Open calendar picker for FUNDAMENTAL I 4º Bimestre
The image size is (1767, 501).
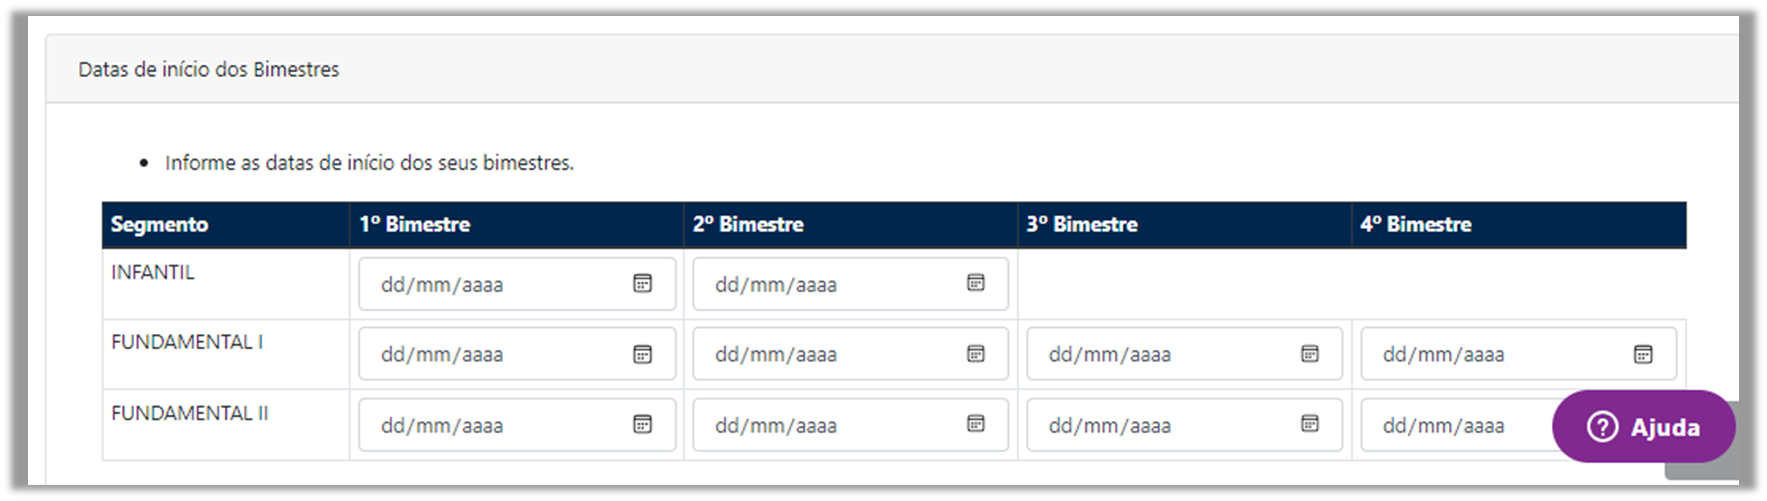click(1643, 354)
